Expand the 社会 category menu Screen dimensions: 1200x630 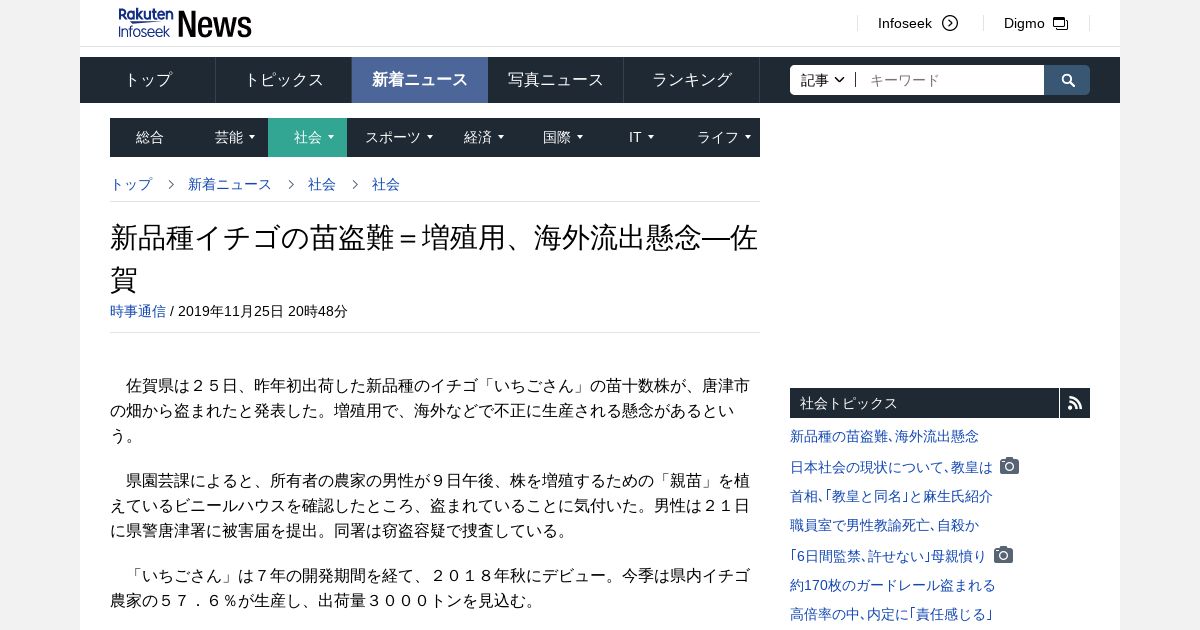[x=308, y=137]
